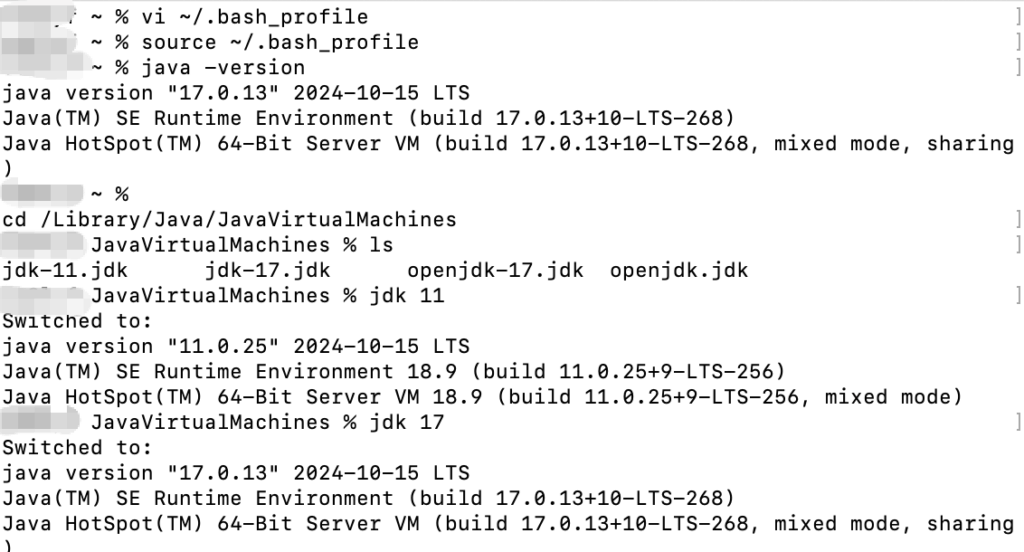Click the 'source ~/.bash_profile' command line
1024x552 pixels.
click(280, 42)
